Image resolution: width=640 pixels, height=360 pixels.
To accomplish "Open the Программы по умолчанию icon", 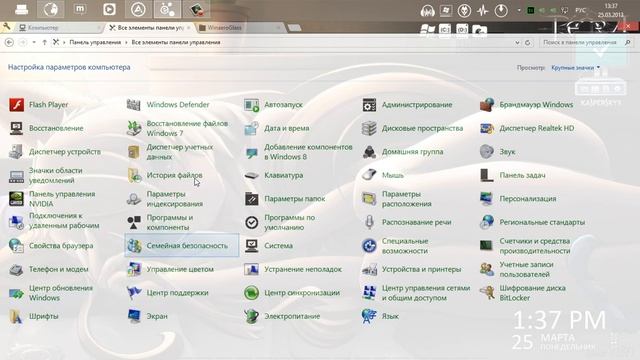I will pos(251,222).
